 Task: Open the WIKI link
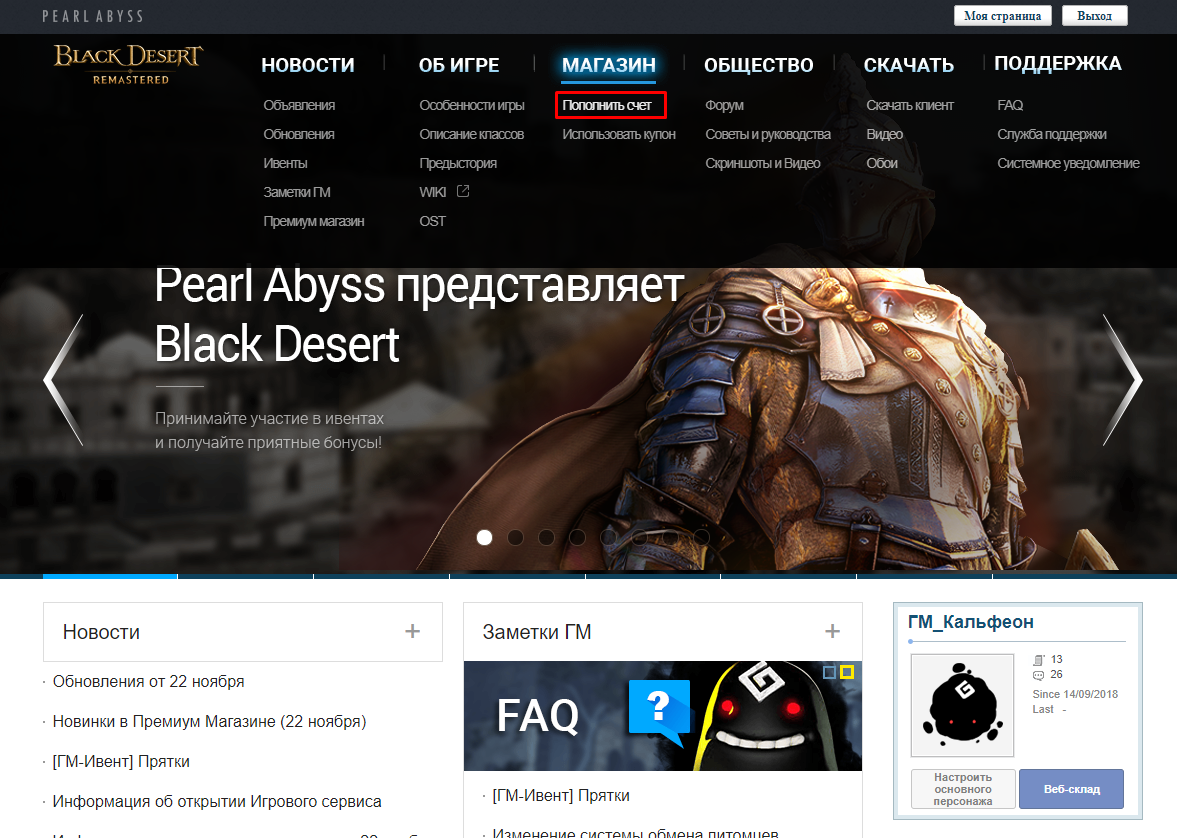pyautogui.click(x=433, y=192)
